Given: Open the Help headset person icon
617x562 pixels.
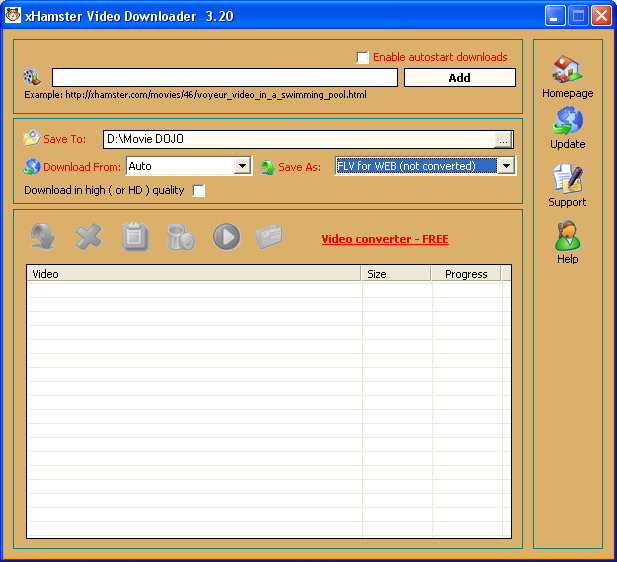Looking at the screenshot, I should click(x=567, y=236).
